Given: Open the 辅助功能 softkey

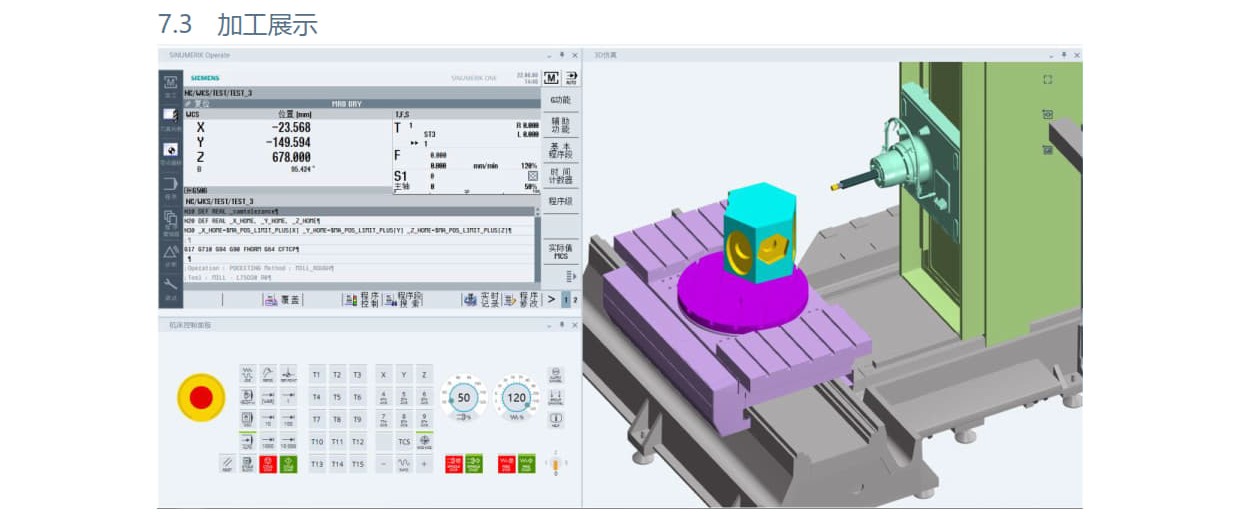Looking at the screenshot, I should [x=561, y=124].
